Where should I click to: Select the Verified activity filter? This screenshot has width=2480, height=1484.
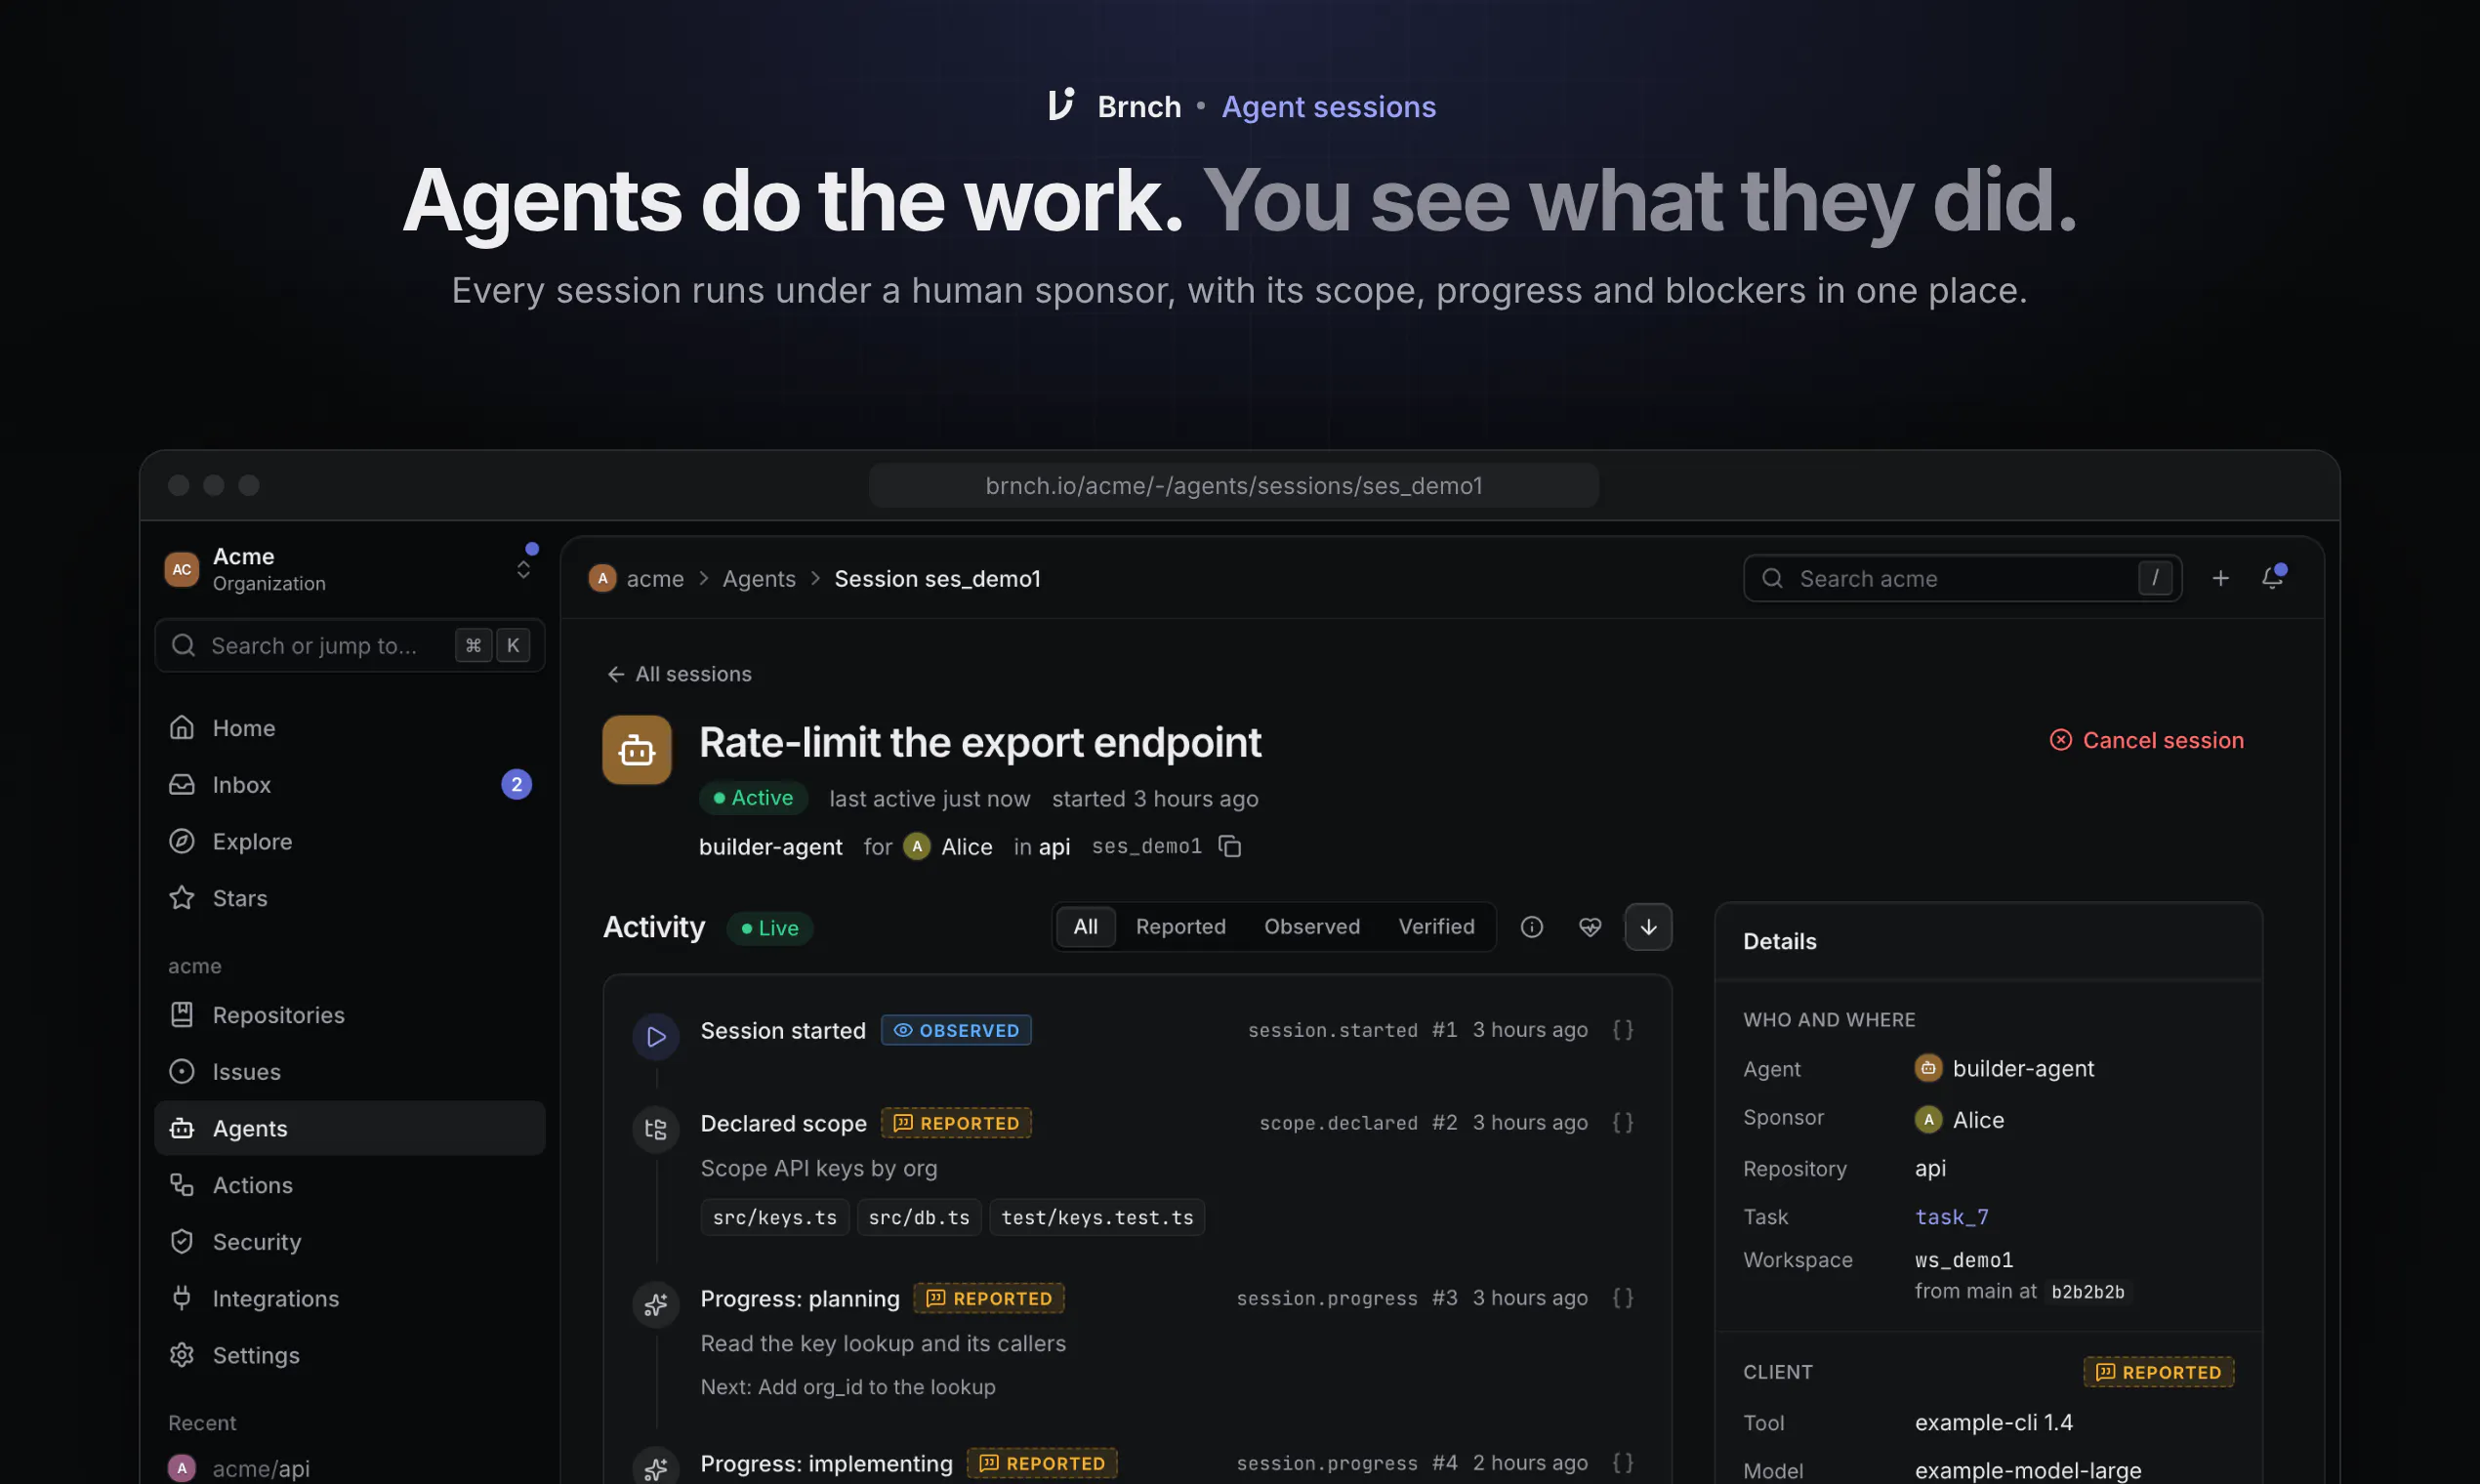1435,927
